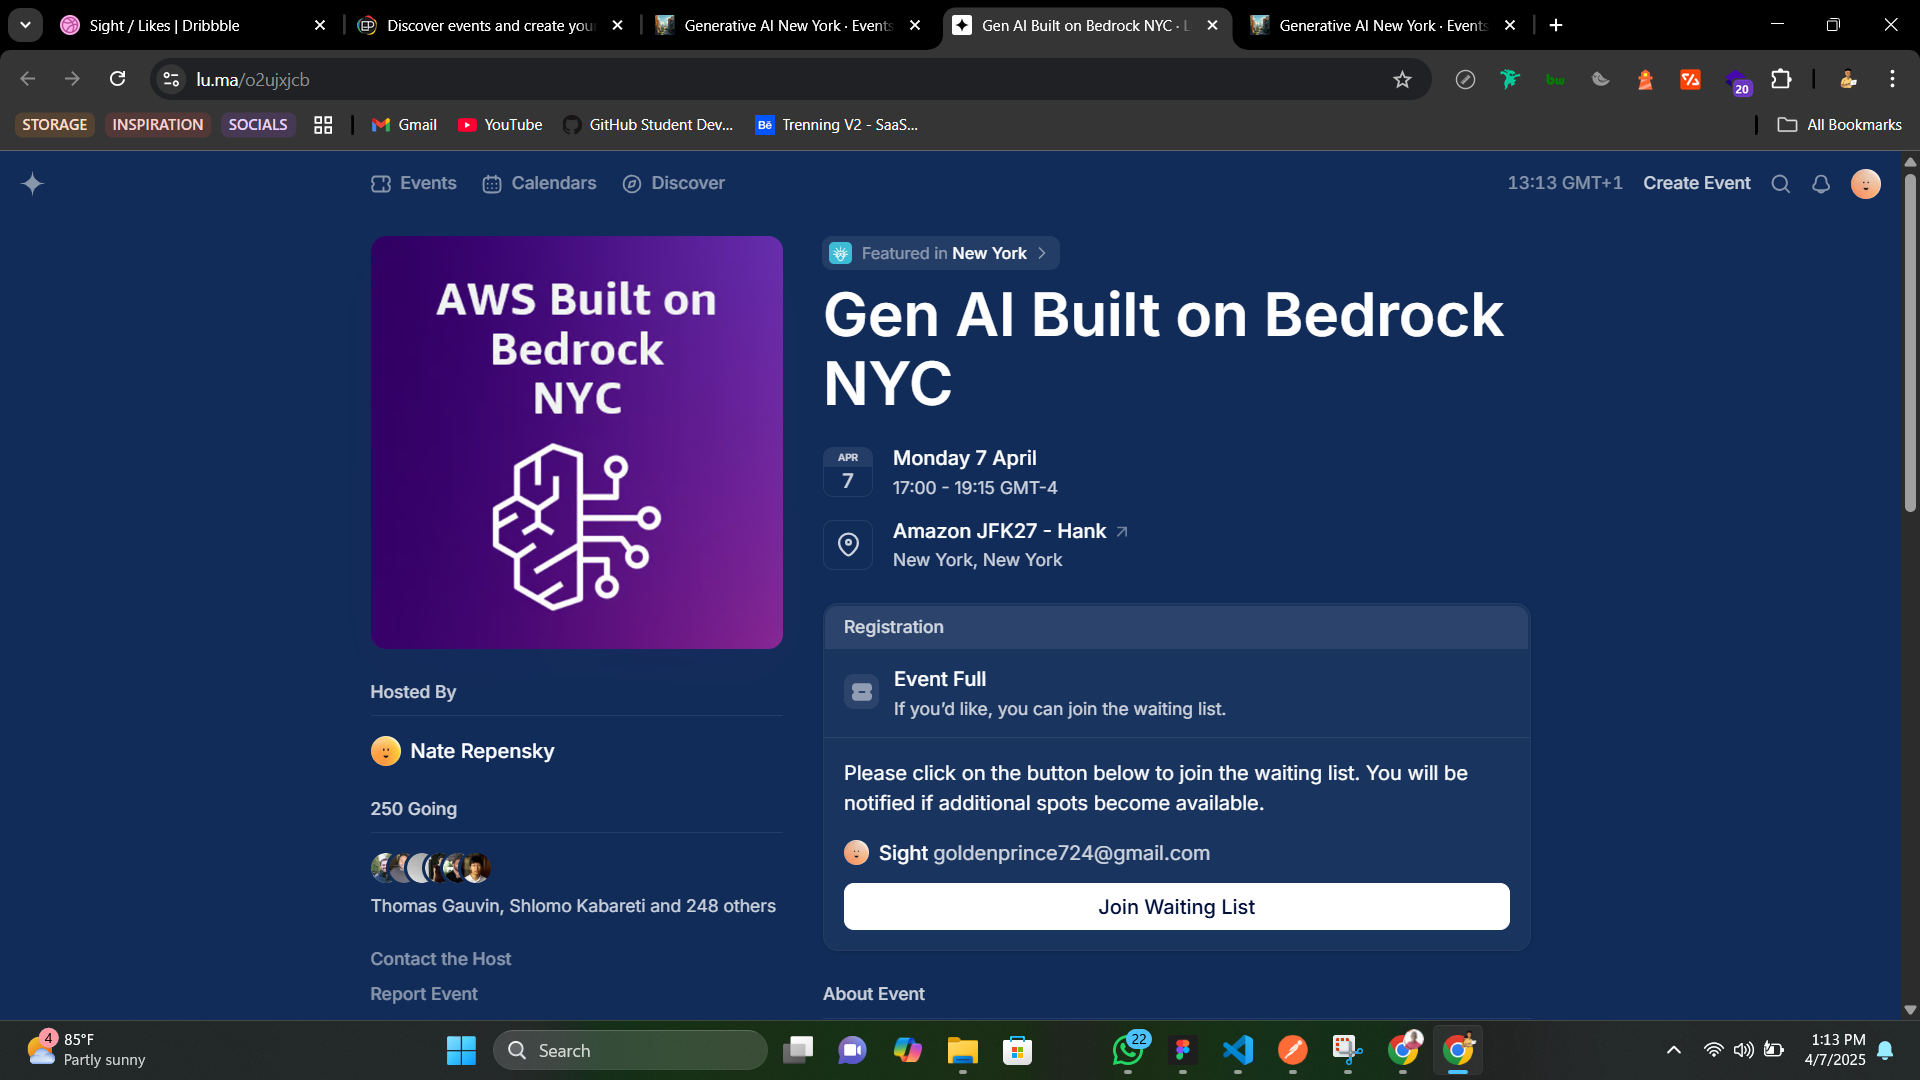Open the Chrome profile avatar in toolbar
Image resolution: width=1920 pixels, height=1080 pixels.
tap(1847, 79)
